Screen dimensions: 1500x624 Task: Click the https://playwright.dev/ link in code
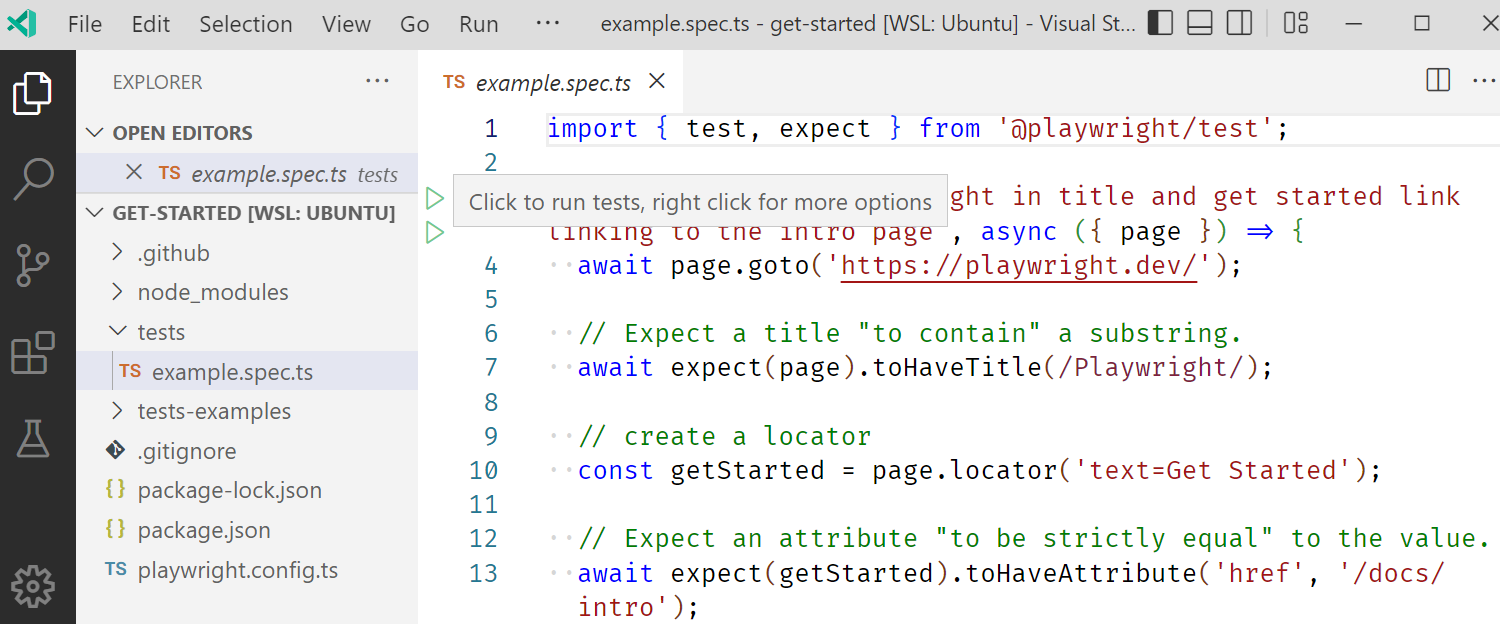[1019, 266]
